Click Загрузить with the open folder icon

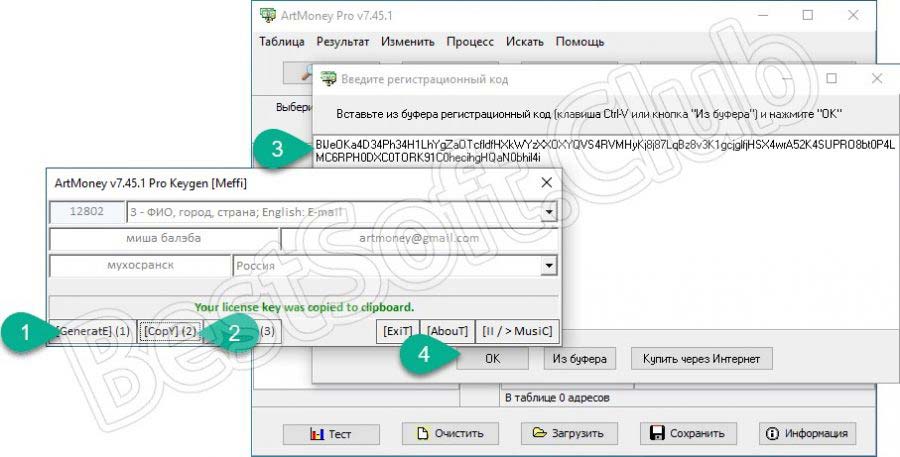pos(569,433)
